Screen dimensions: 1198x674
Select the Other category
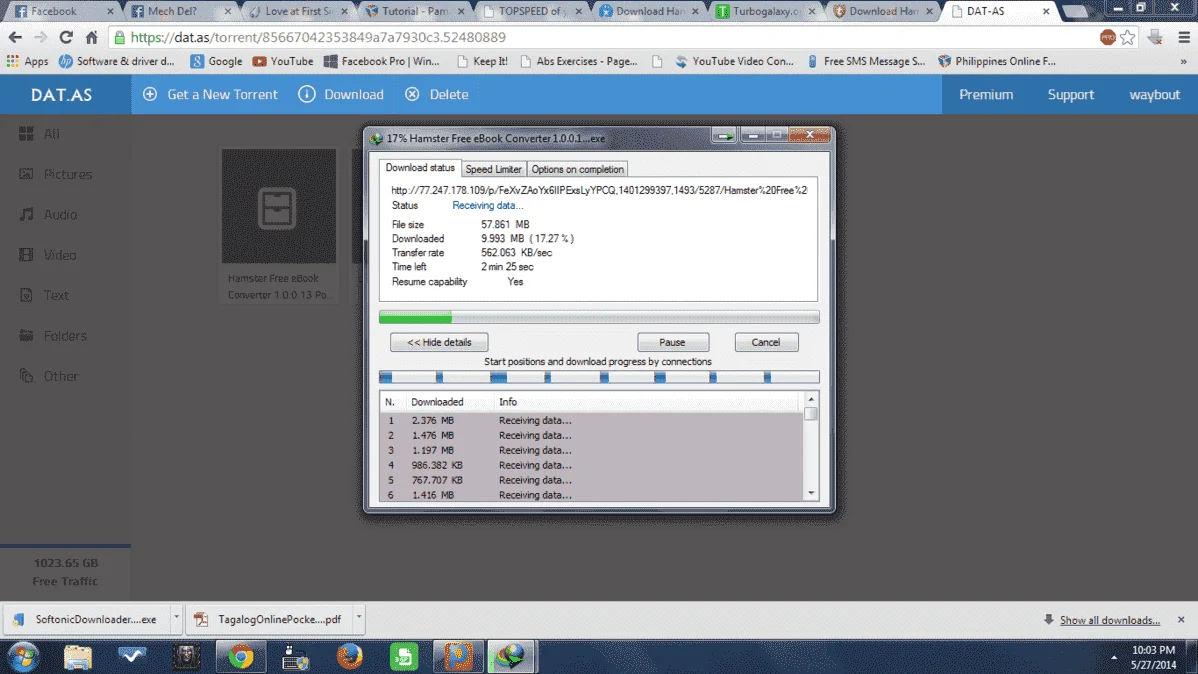[48, 376]
